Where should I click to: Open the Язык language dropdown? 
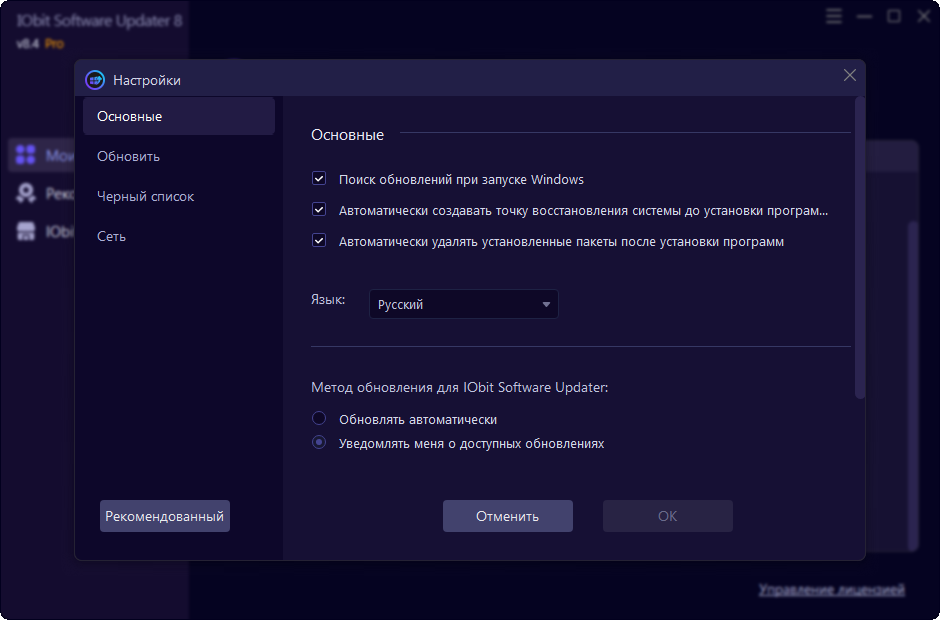pyautogui.click(x=464, y=304)
